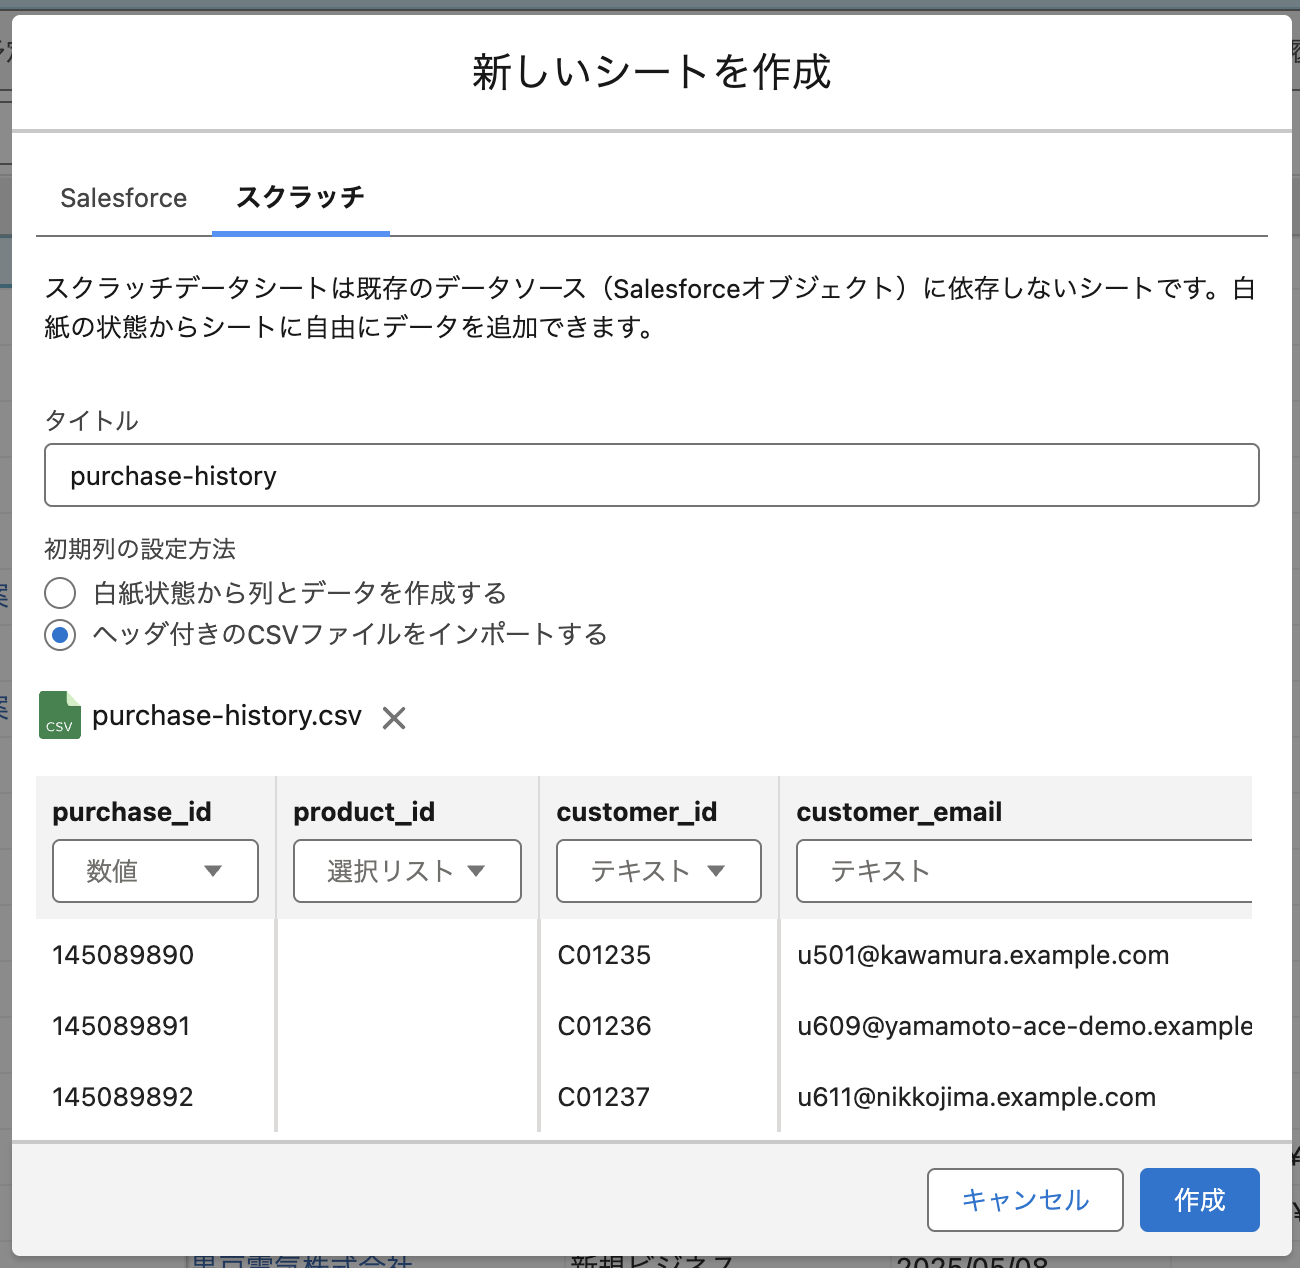Open the purchase_id 数値 type dropdown

pos(155,871)
